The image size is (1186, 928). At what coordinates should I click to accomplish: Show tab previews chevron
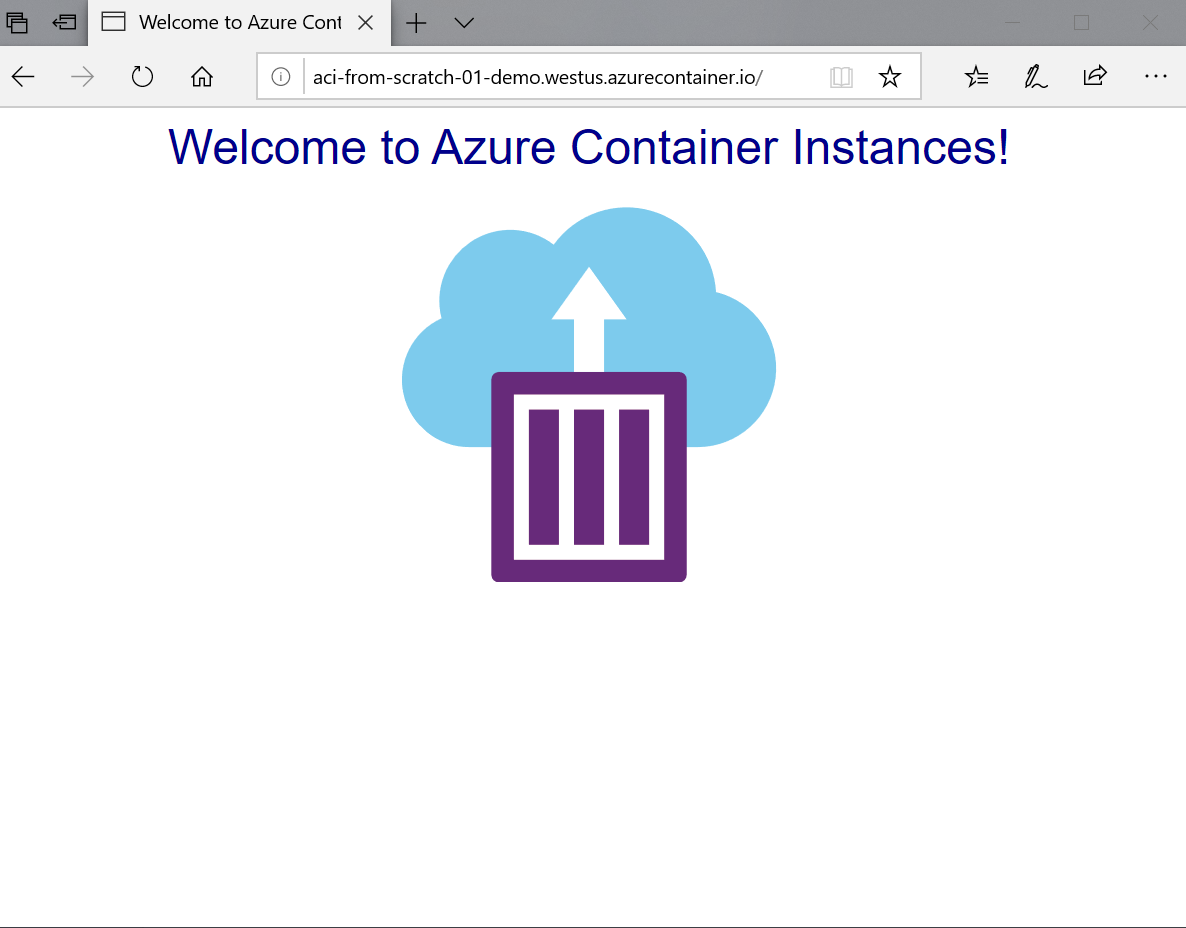(x=464, y=23)
